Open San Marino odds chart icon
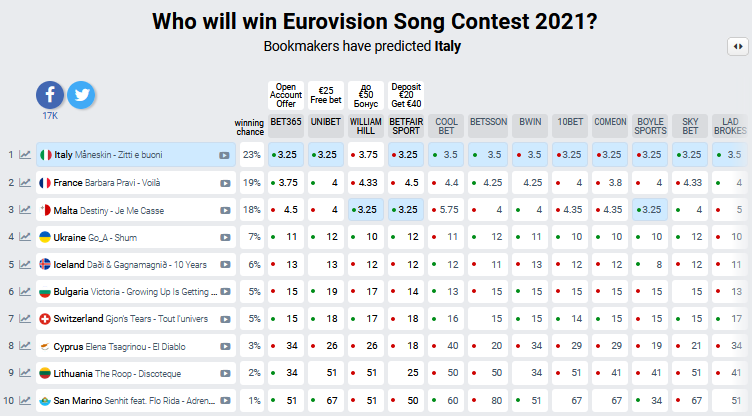Viewport: 752px width, 416px height. click(23, 401)
